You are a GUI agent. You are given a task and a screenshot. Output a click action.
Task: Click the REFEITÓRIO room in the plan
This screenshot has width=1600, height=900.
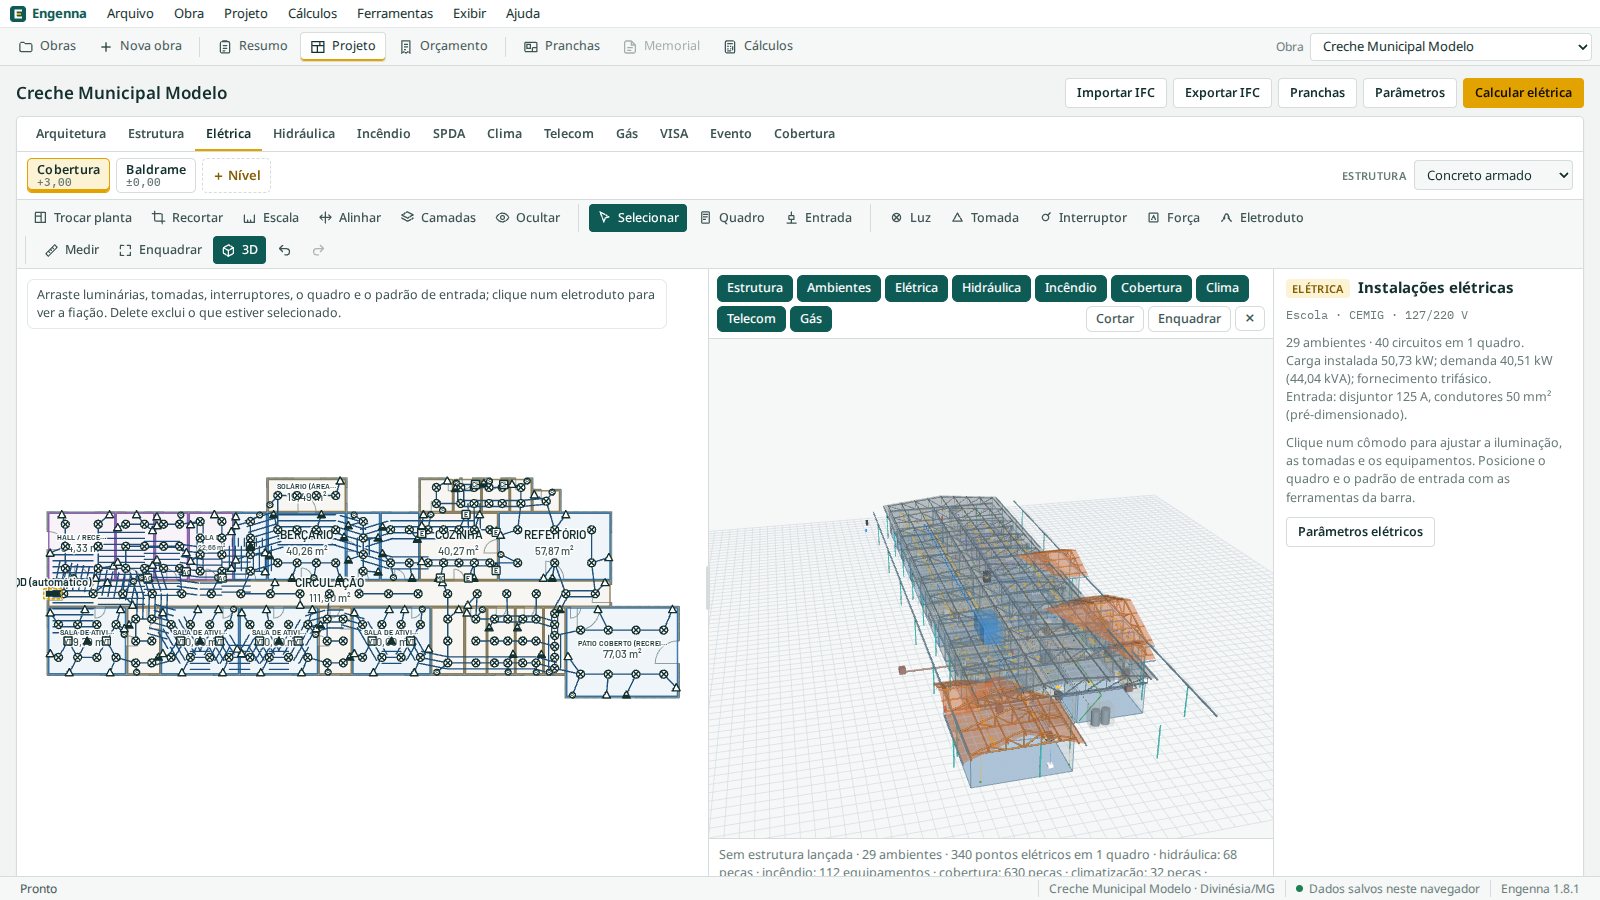coord(555,545)
